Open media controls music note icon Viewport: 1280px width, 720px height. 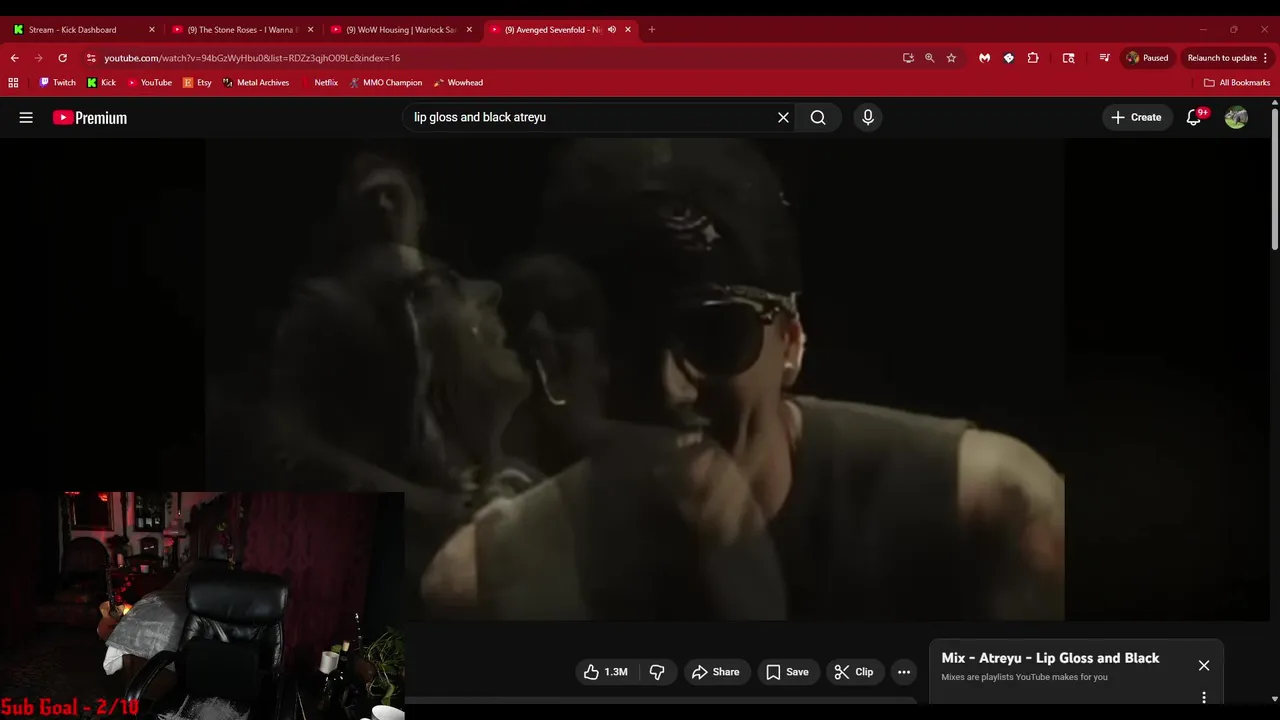click(1104, 58)
